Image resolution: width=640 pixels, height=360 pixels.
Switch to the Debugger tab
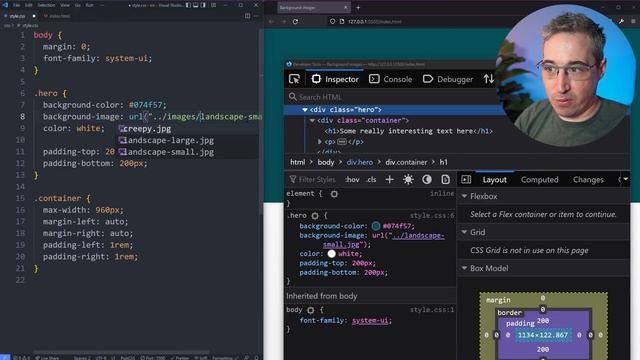click(x=448, y=79)
